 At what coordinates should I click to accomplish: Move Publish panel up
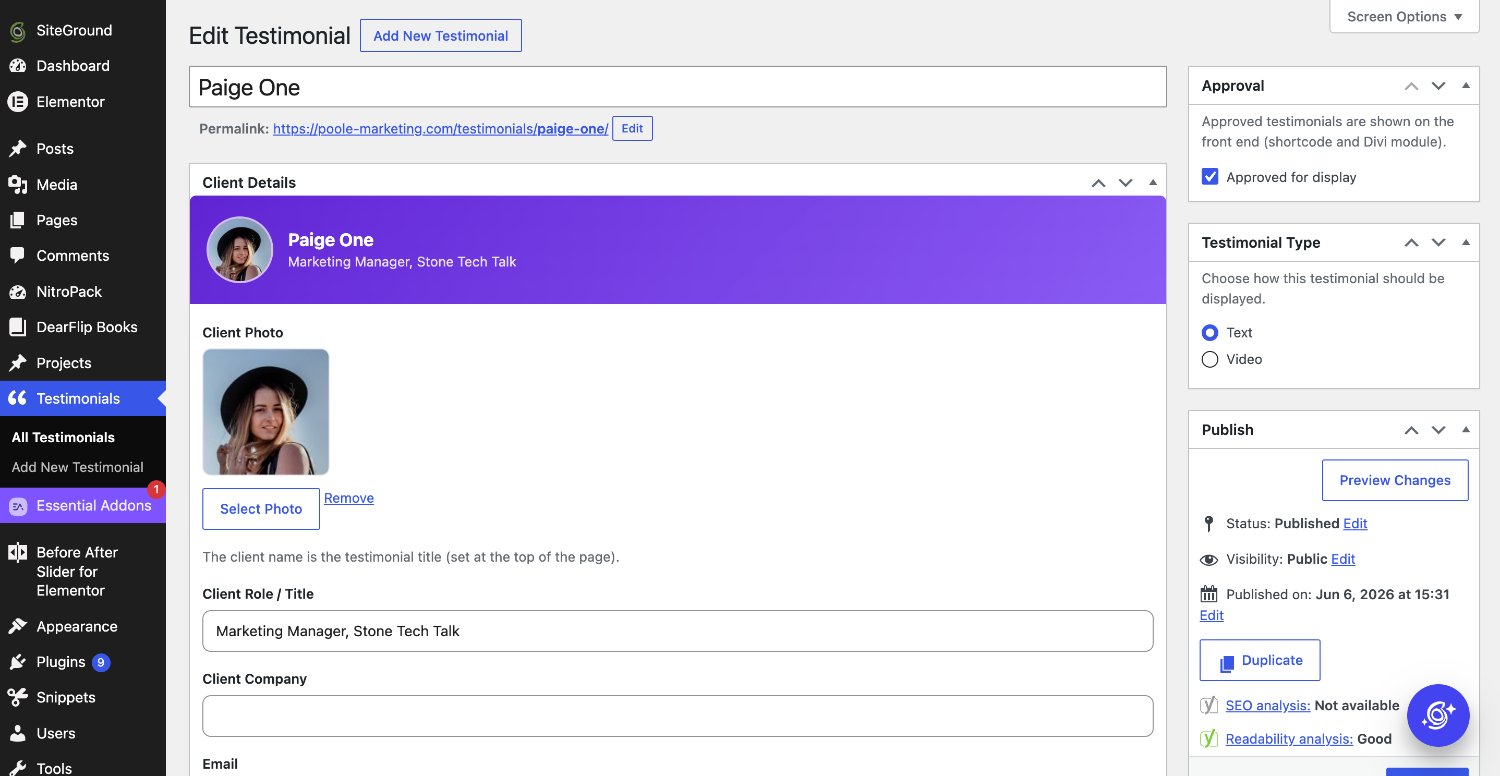[x=1411, y=430]
